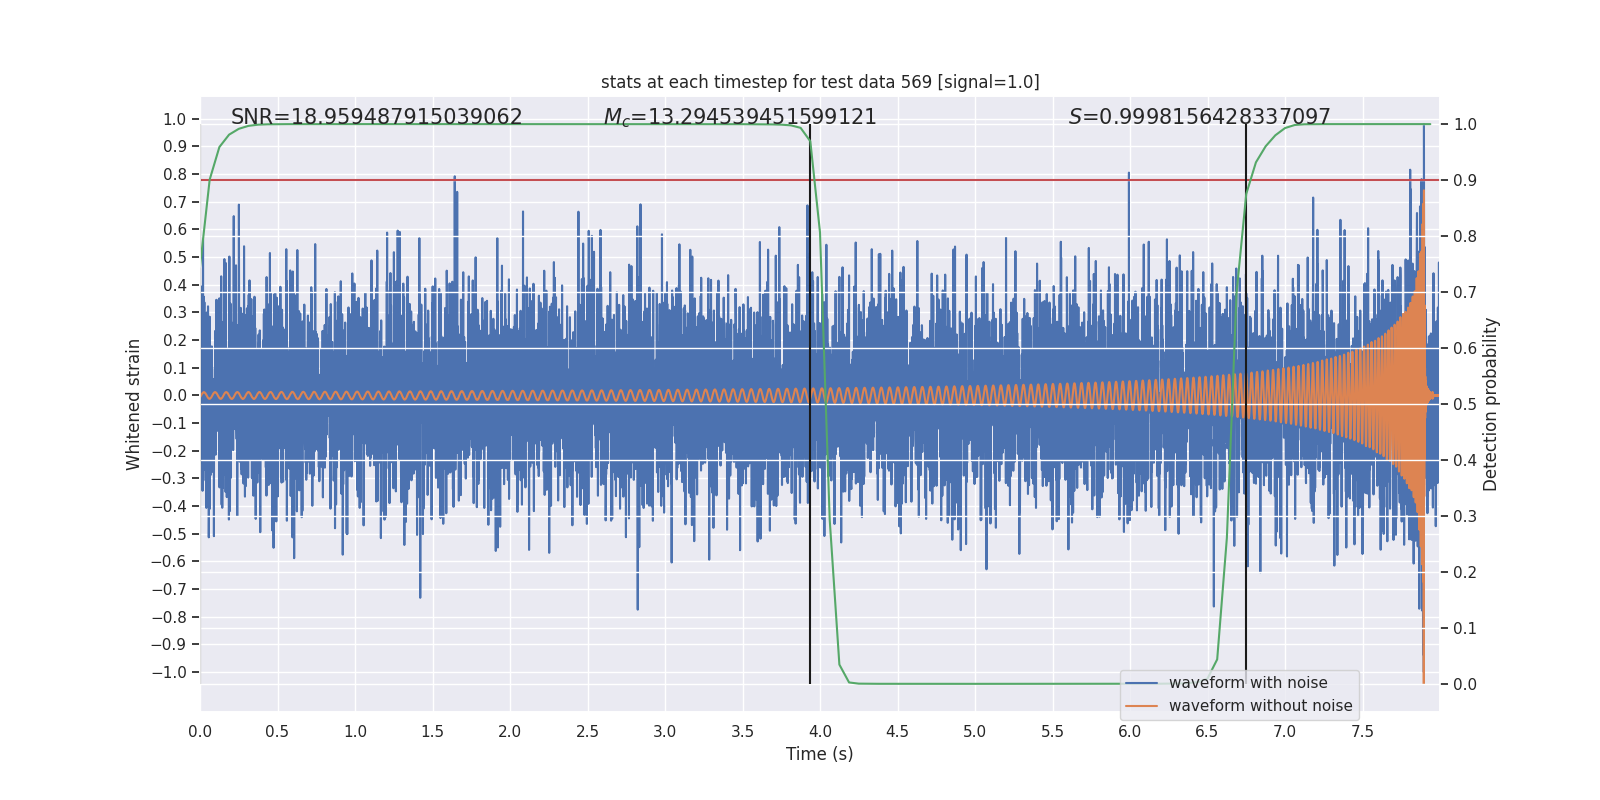The height and width of the screenshot is (800, 1600).
Task: Click the right-axis tick label 0.9
Action: pyautogui.click(x=1465, y=181)
